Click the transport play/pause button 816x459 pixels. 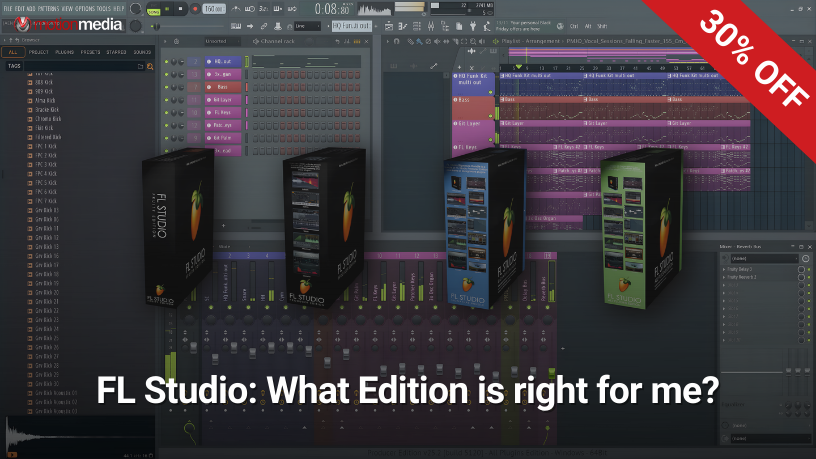(x=167, y=9)
